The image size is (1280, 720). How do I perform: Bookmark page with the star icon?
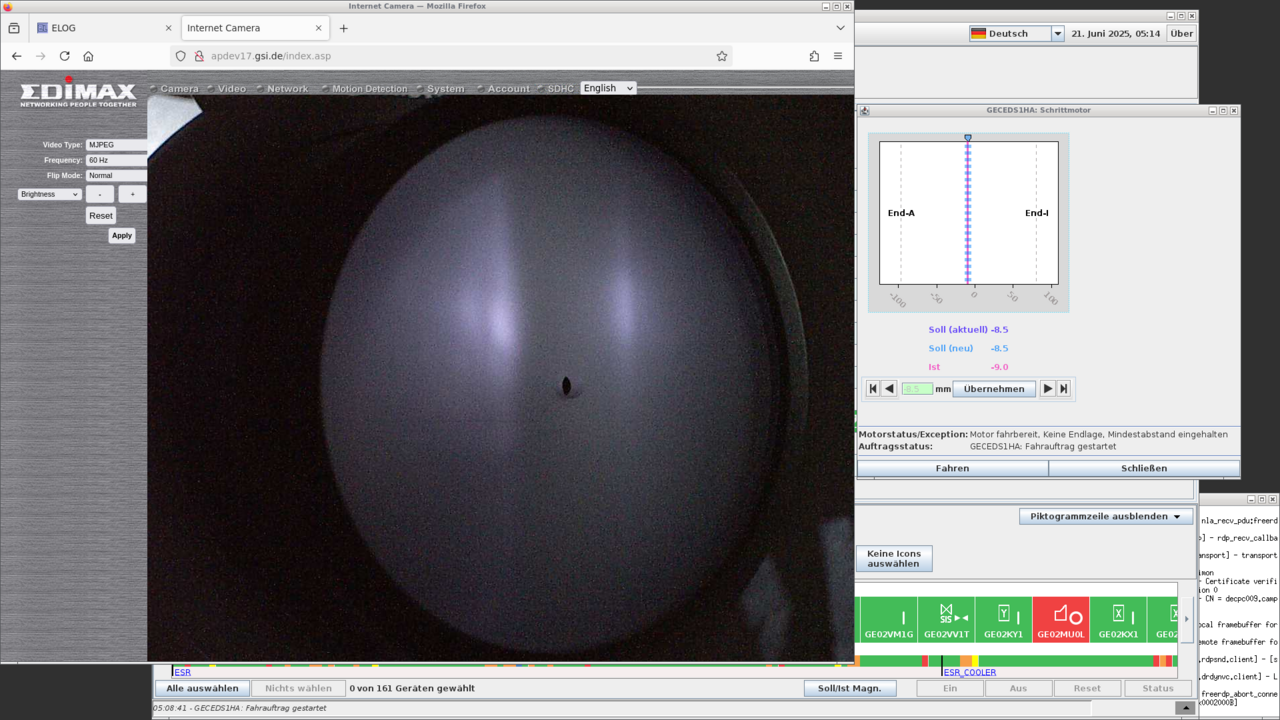(722, 56)
